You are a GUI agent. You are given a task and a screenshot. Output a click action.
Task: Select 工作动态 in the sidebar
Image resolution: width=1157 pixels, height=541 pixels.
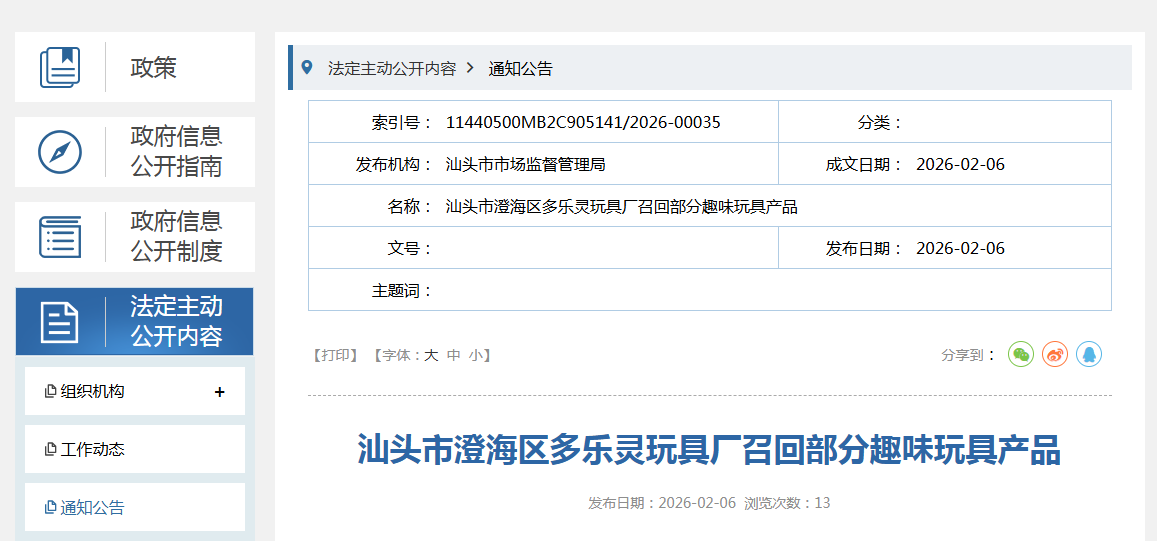(x=93, y=450)
